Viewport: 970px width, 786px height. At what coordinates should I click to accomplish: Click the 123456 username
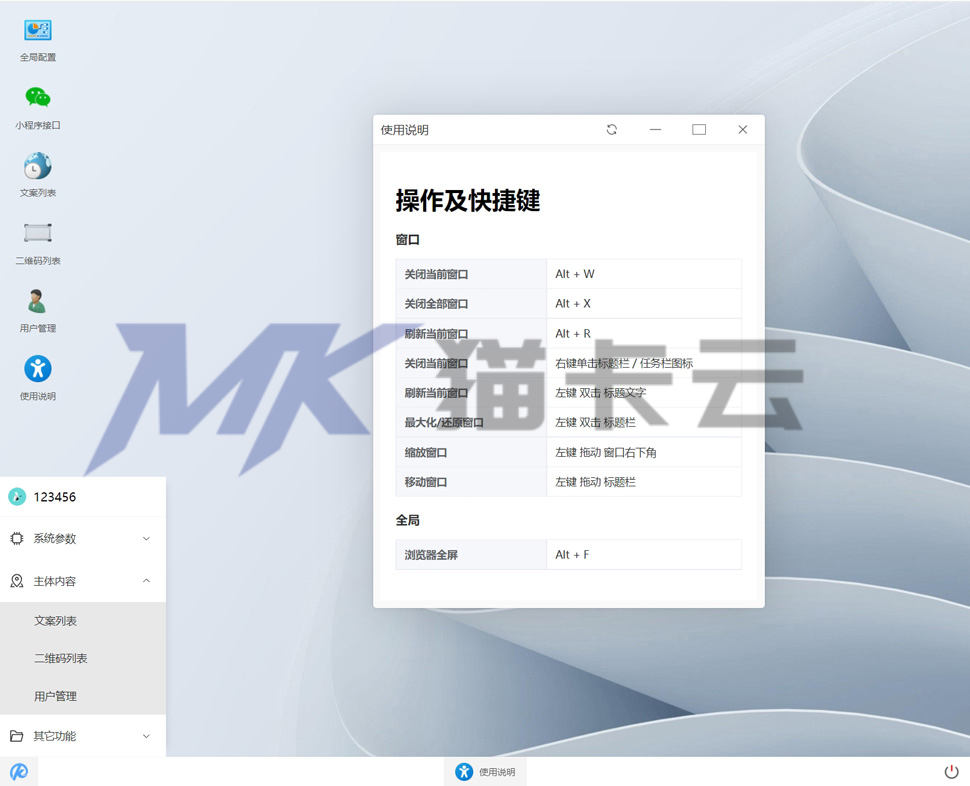tap(54, 497)
